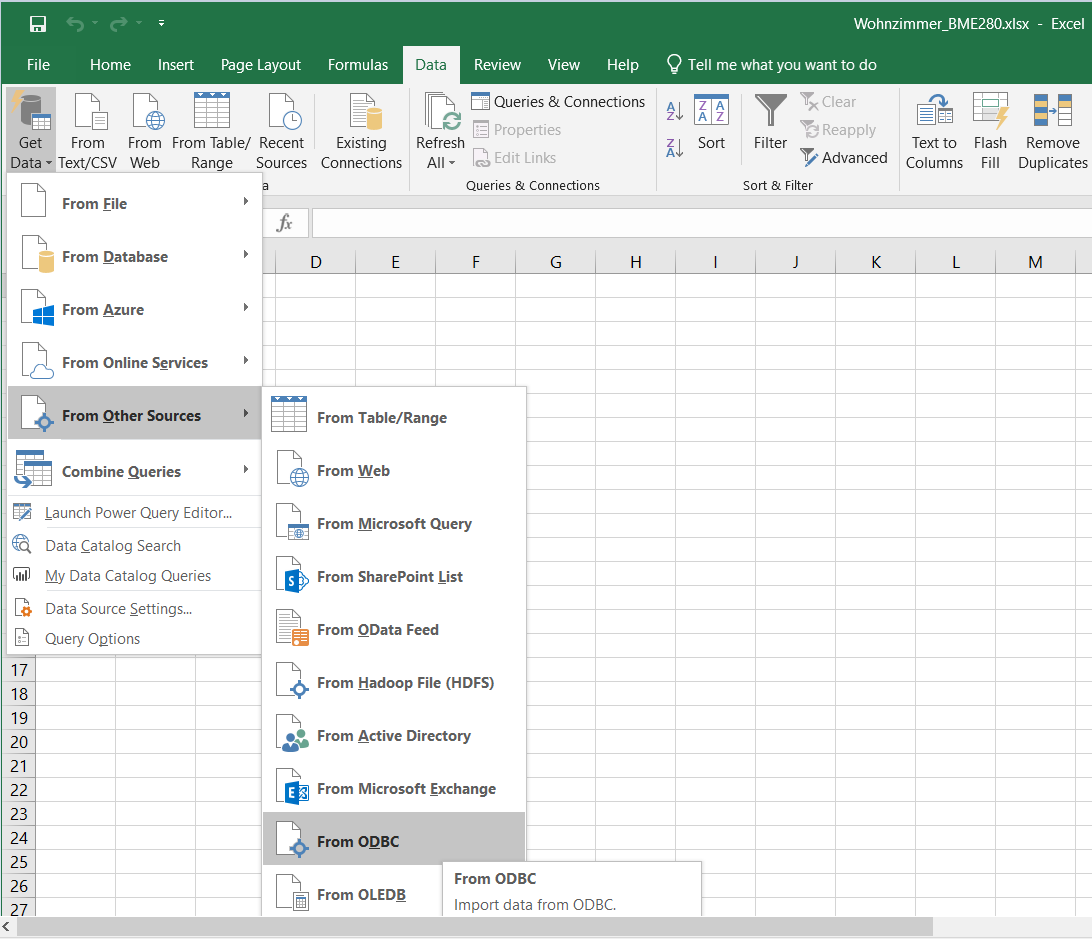Open Existing Connections
Screen dimensions: 1092x939
pos(361,130)
